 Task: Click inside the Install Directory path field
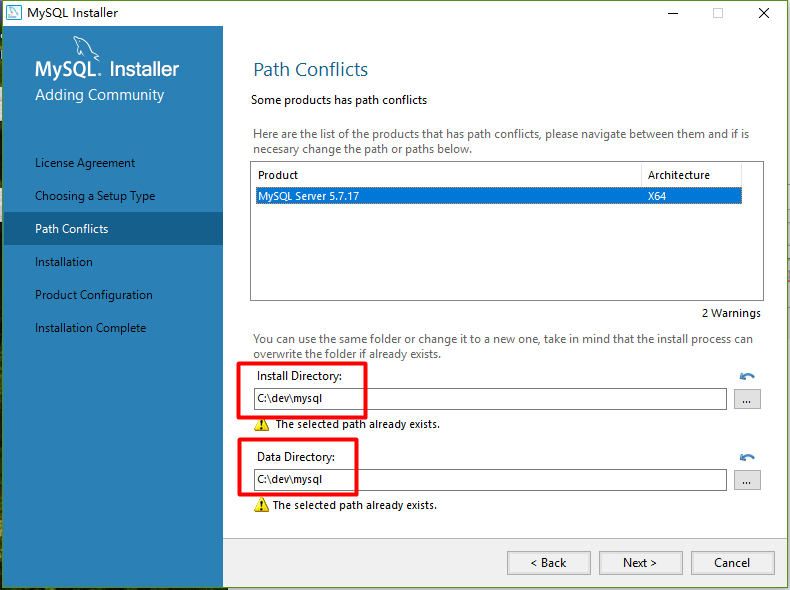[x=490, y=399]
